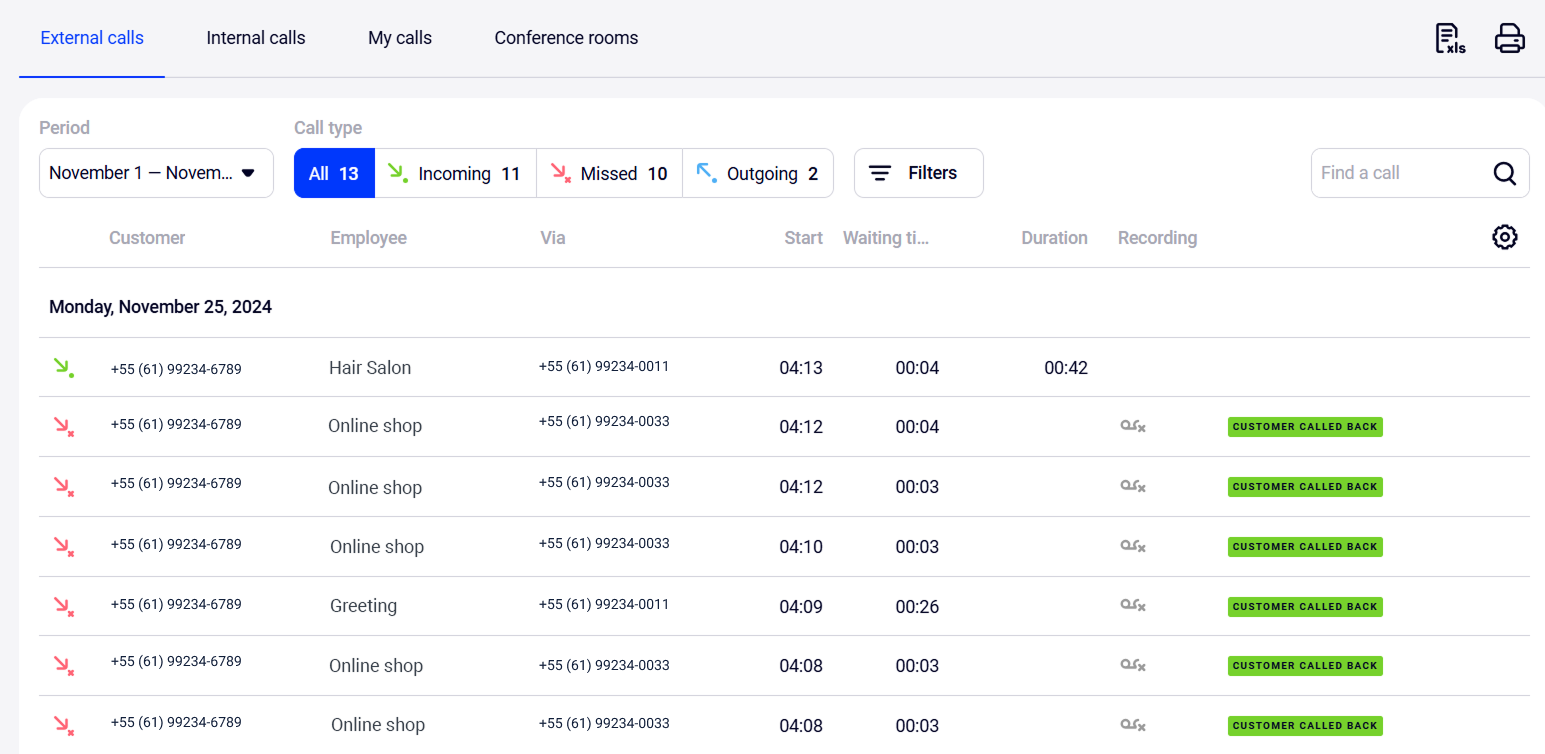Open table column settings gear
This screenshot has height=754, width=1545.
tap(1504, 237)
